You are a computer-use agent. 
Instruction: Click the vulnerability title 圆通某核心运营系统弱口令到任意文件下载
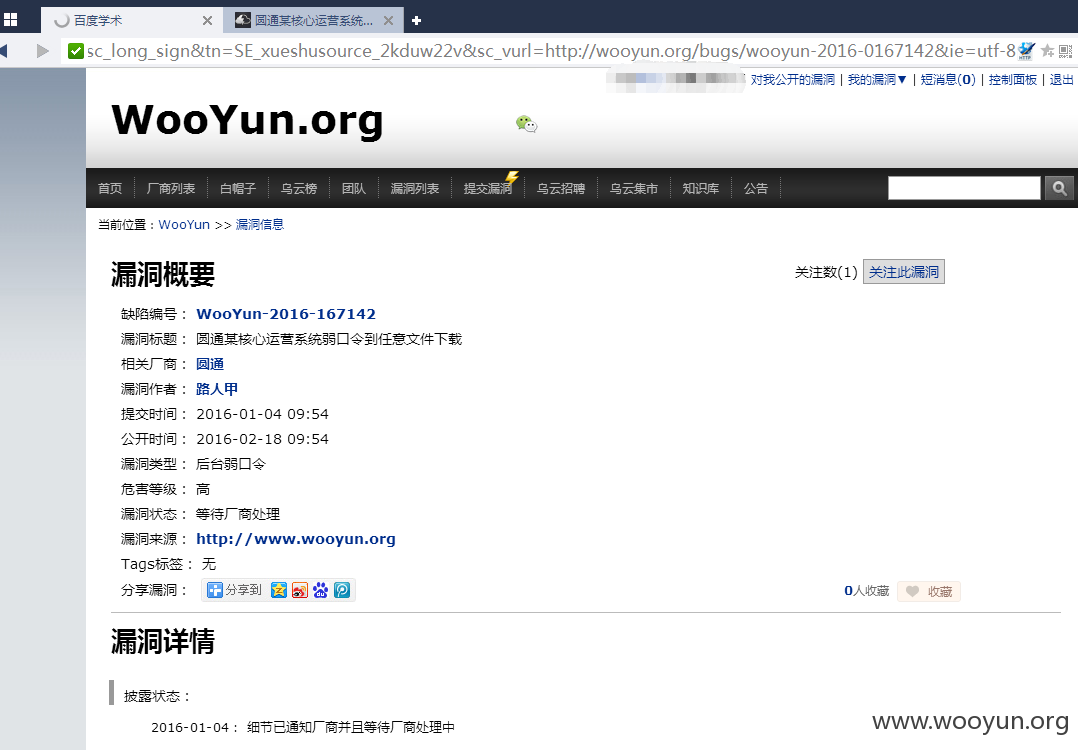329,340
